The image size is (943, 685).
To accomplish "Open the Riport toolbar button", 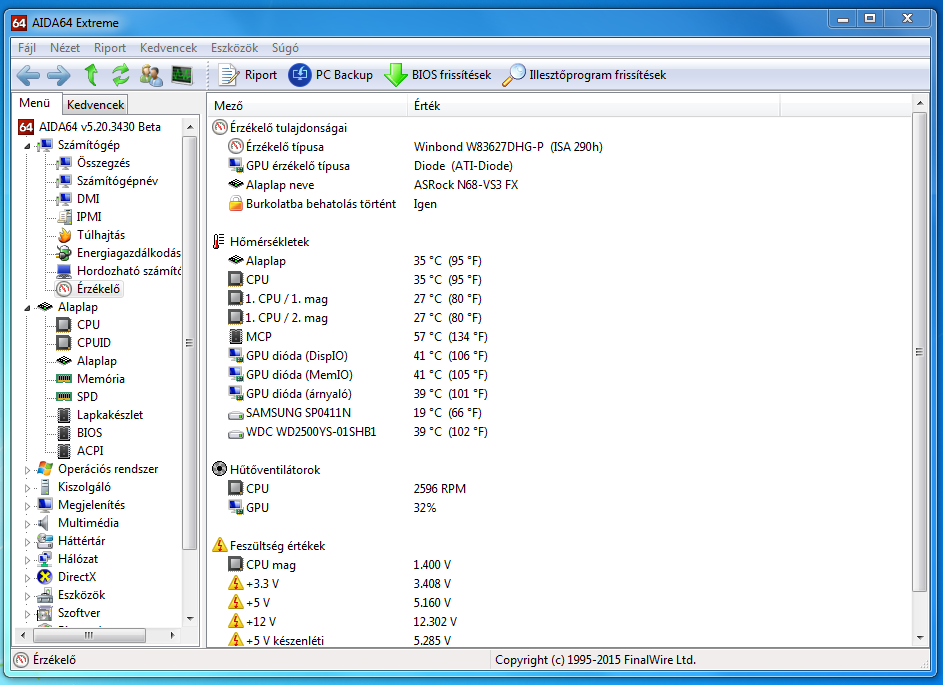I will tap(247, 75).
